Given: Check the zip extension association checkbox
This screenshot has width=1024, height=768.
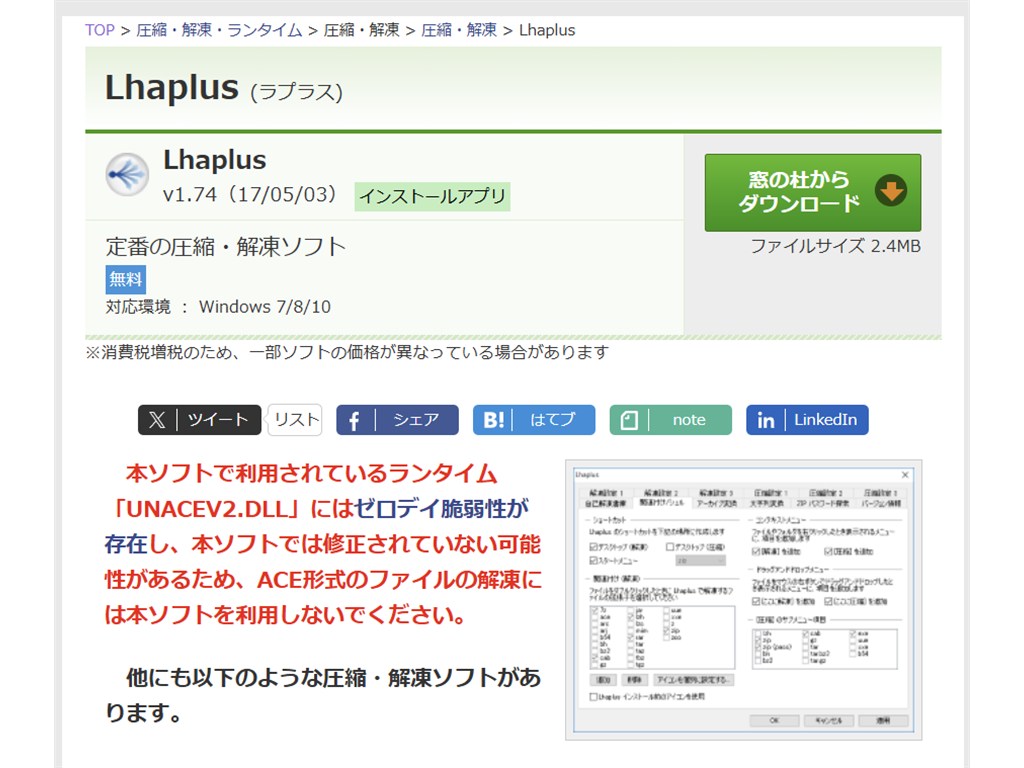Looking at the screenshot, I should (x=665, y=632).
